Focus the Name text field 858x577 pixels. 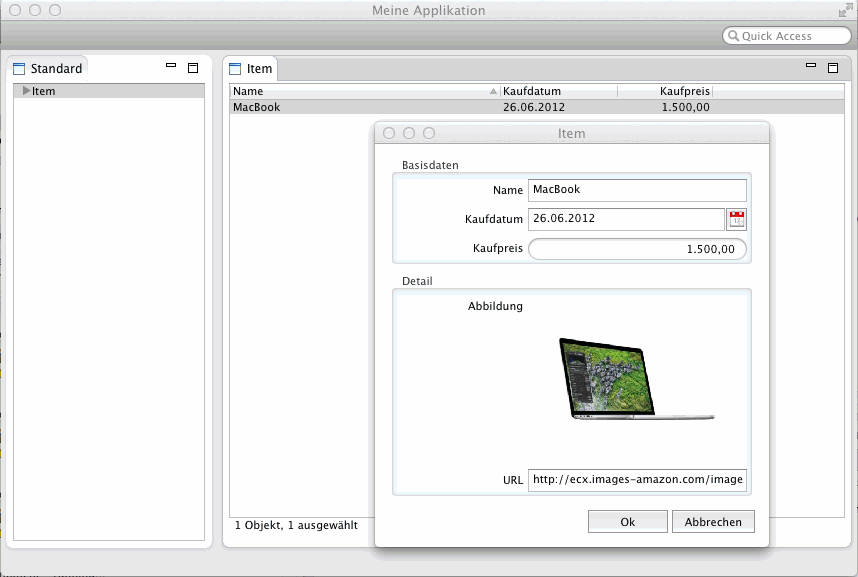(x=637, y=190)
